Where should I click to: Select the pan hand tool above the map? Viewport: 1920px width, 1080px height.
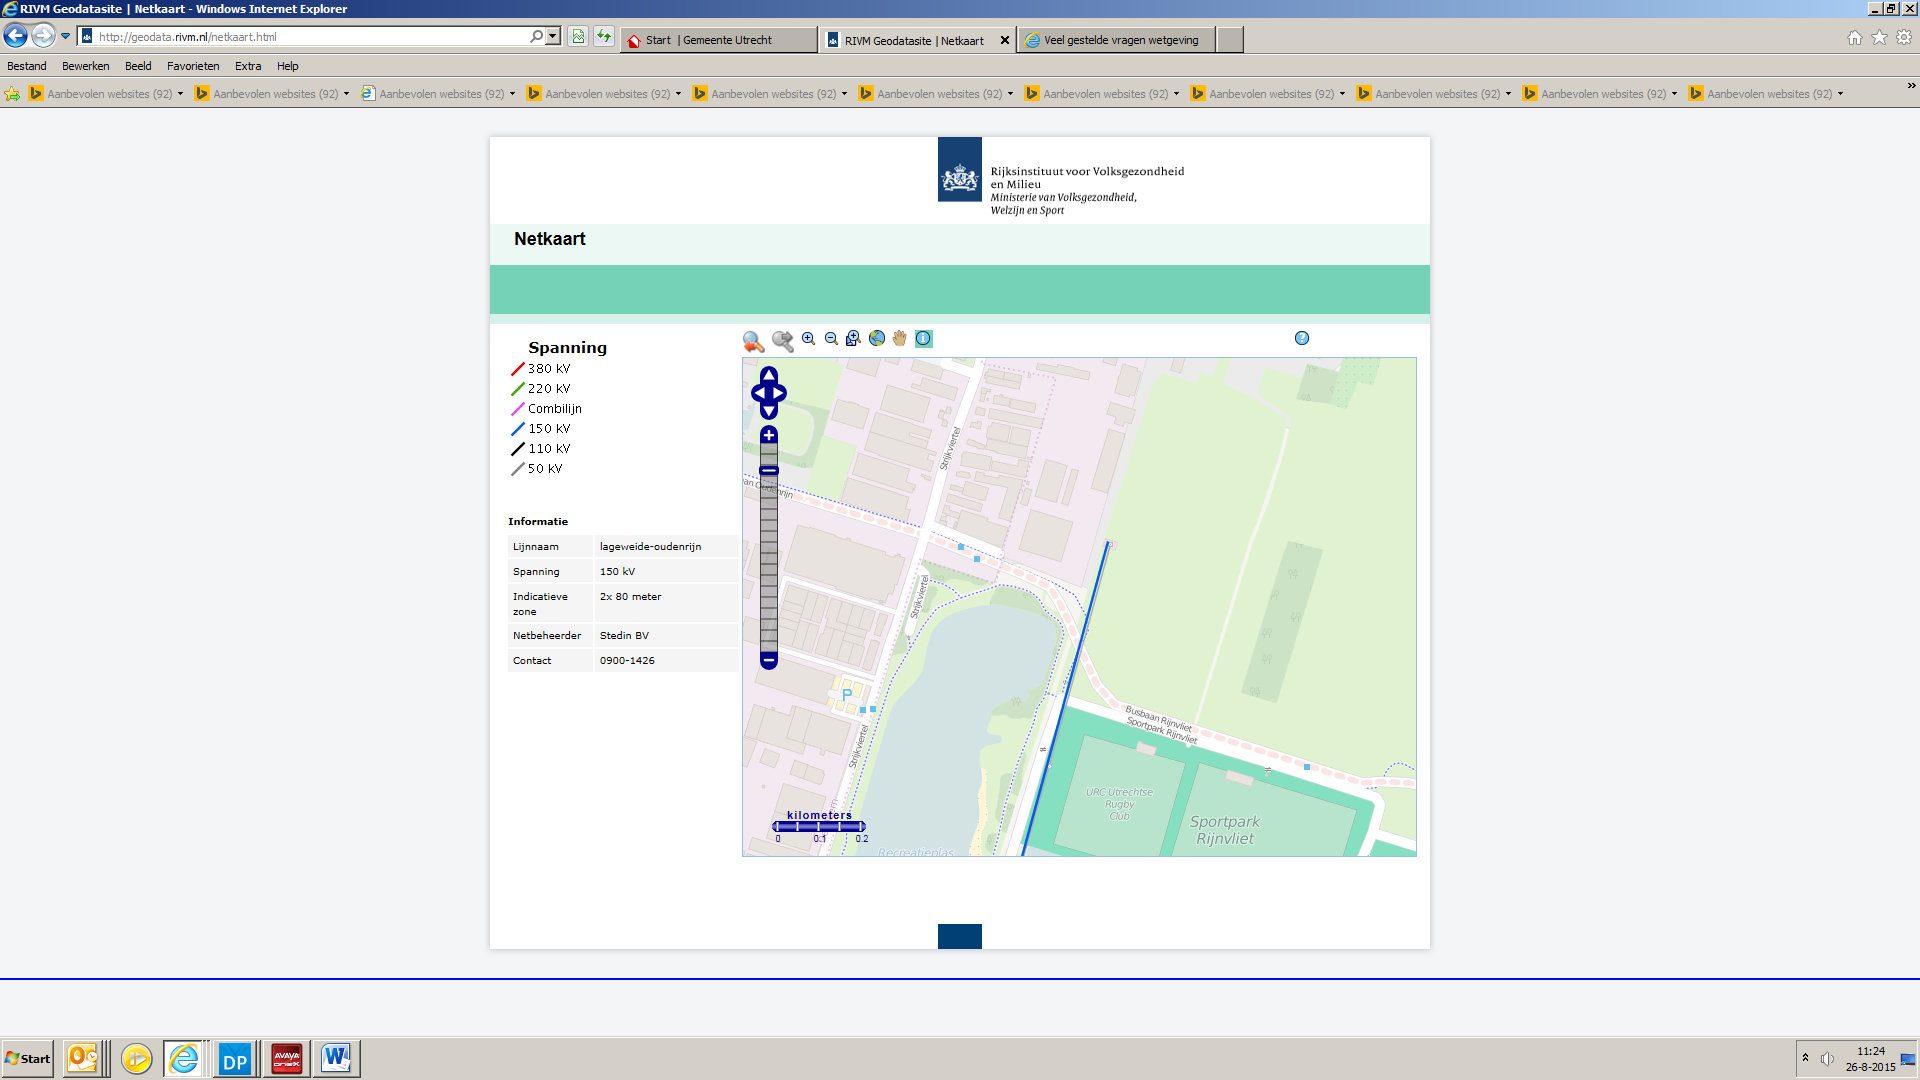click(x=899, y=339)
